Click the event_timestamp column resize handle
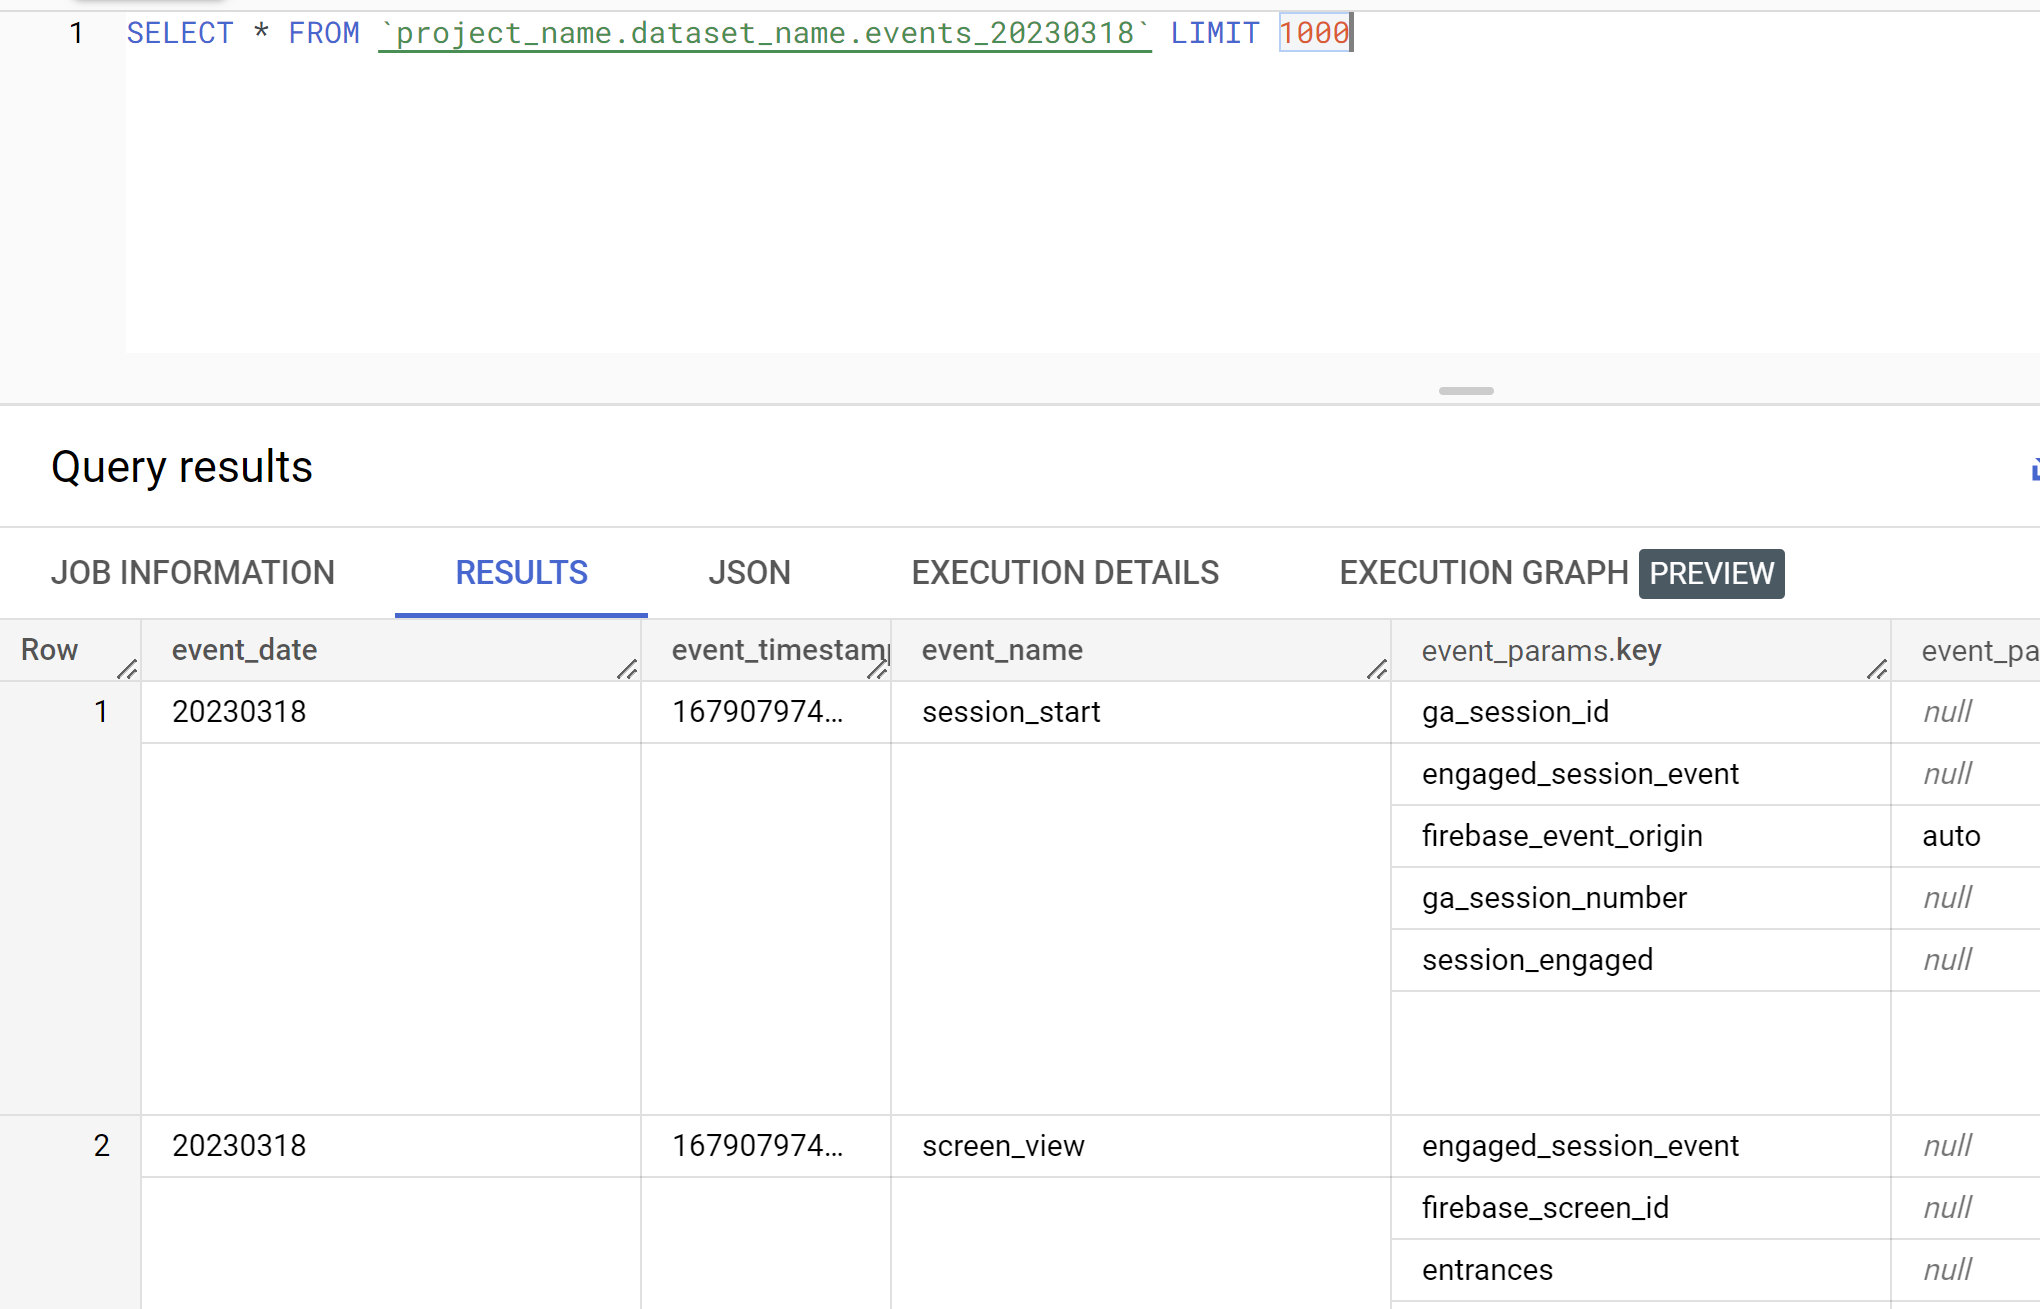The width and height of the screenshot is (2040, 1309). (877, 669)
